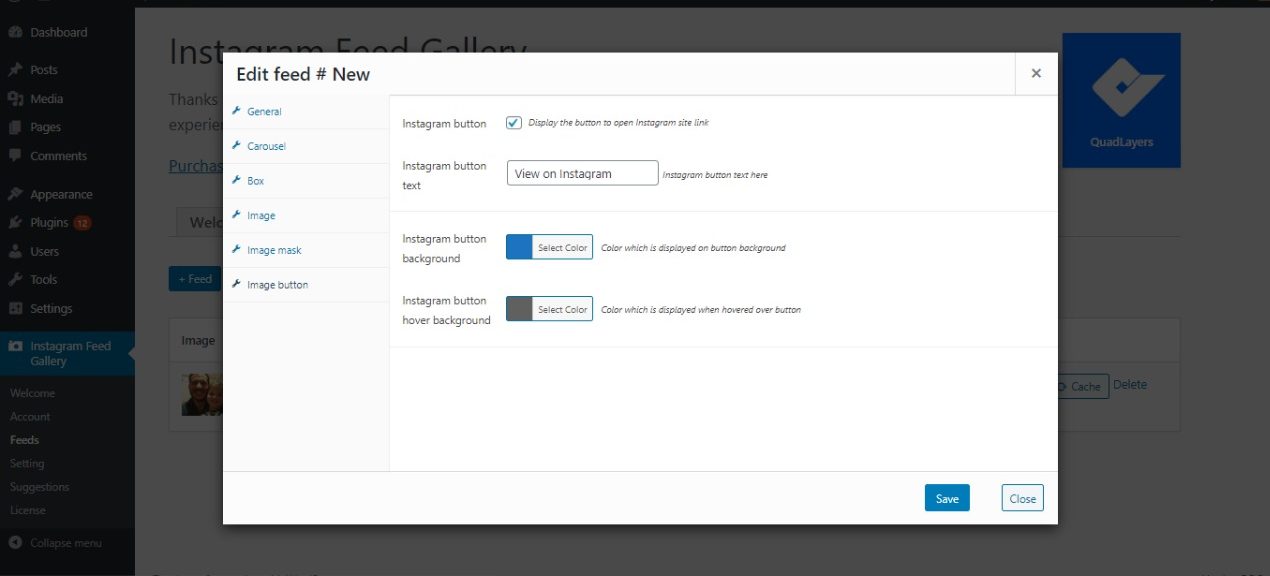Click the wrench icon next to Carousel
Screen dimensions: 1270x576
coord(236,146)
